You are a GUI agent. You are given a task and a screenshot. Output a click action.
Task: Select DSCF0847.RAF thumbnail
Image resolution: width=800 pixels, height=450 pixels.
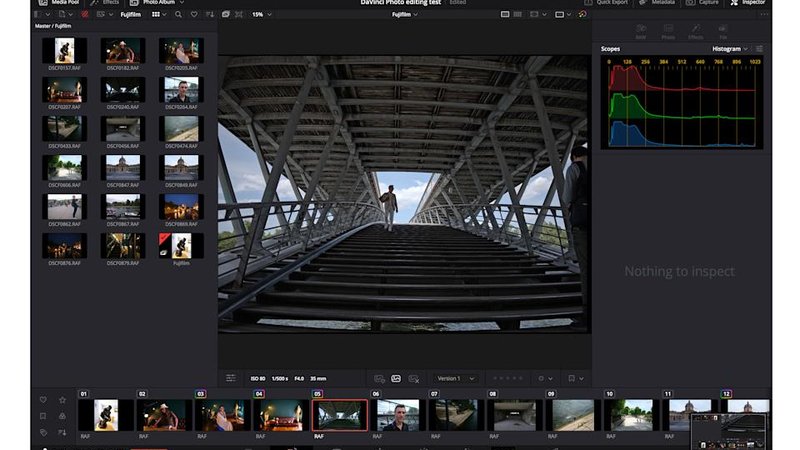click(123, 168)
